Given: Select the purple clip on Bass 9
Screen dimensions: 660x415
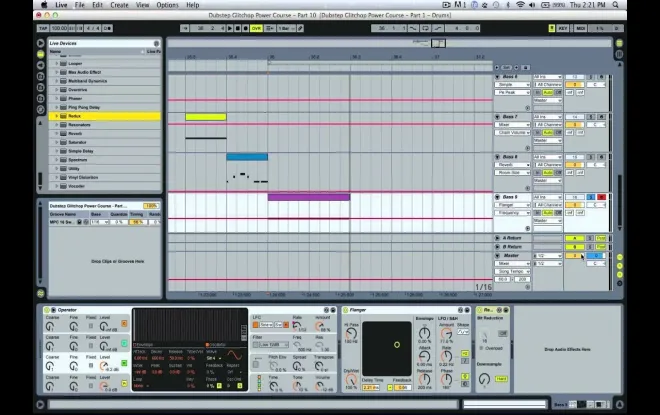Looking at the screenshot, I should (x=309, y=197).
